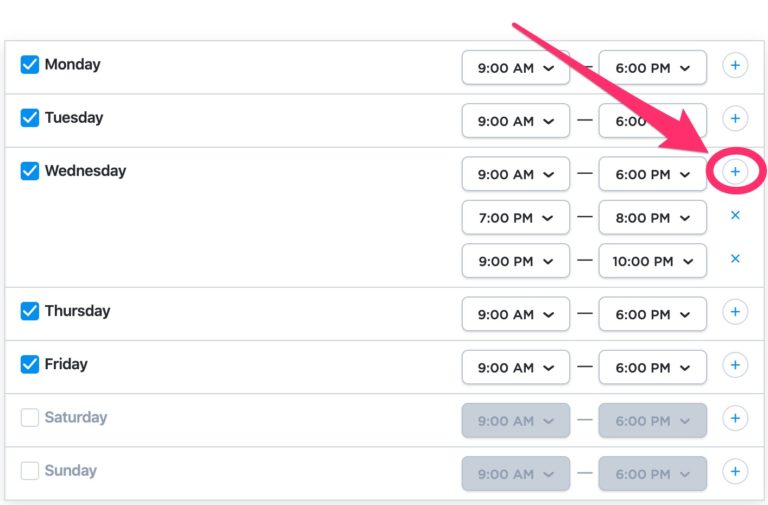The image size is (768, 505).
Task: Expand Wednesday's 7:00 PM start time dropdown
Action: pyautogui.click(x=515, y=217)
